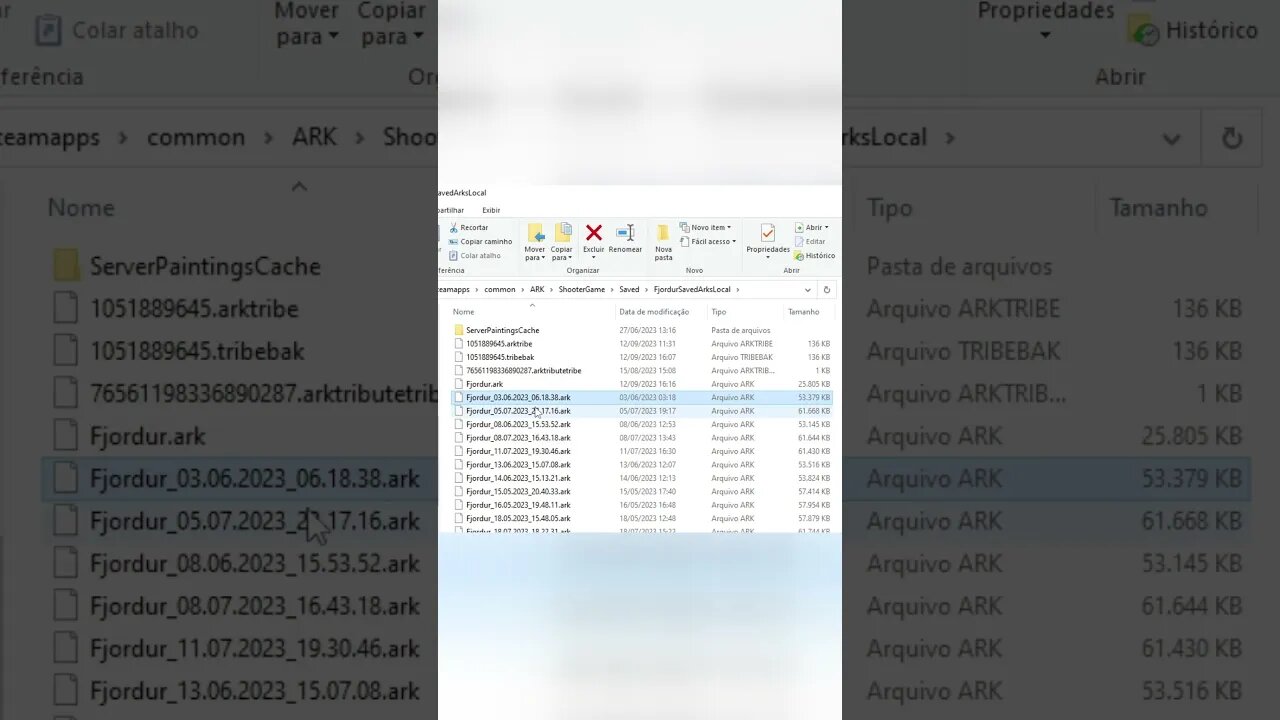Click the file icon of Fjordur.ark

458,384
